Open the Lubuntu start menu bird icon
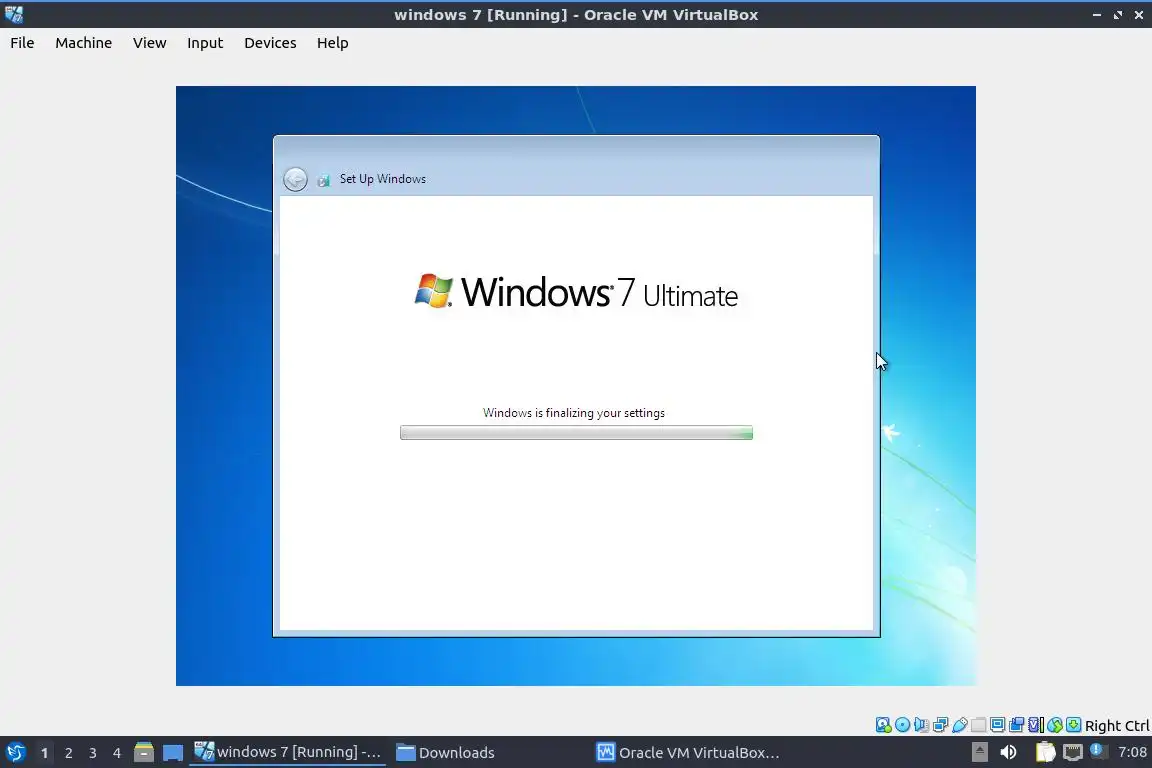Viewport: 1152px width, 768px height. tap(15, 752)
